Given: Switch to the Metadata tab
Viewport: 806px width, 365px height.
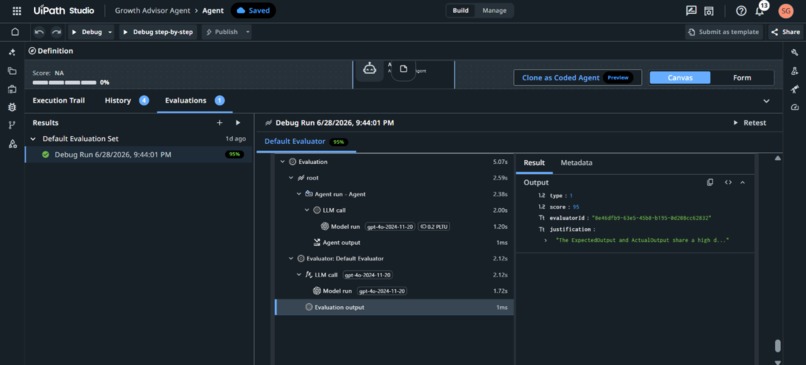Looking at the screenshot, I should pos(576,163).
